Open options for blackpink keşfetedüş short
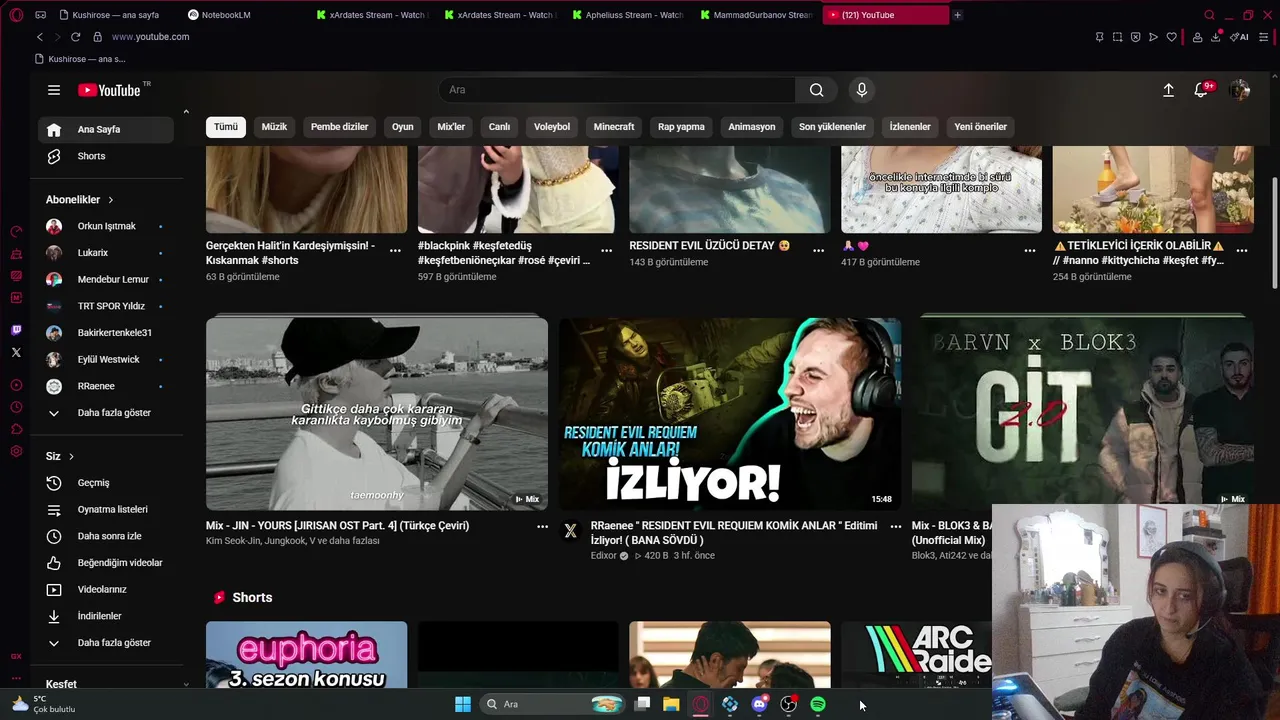 606,251
